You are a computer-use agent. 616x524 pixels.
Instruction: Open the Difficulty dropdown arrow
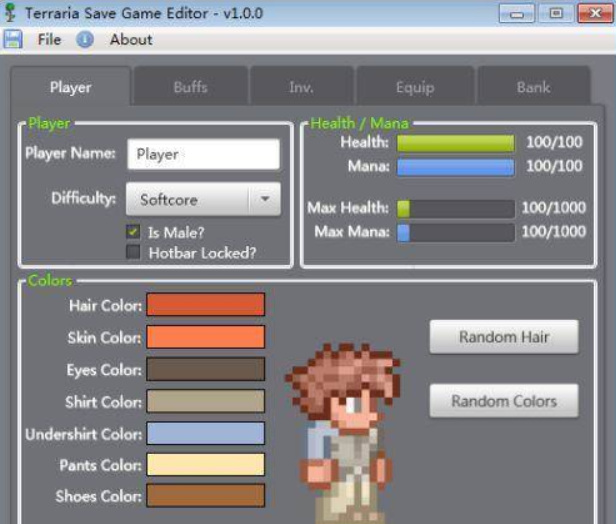pyautogui.click(x=264, y=199)
